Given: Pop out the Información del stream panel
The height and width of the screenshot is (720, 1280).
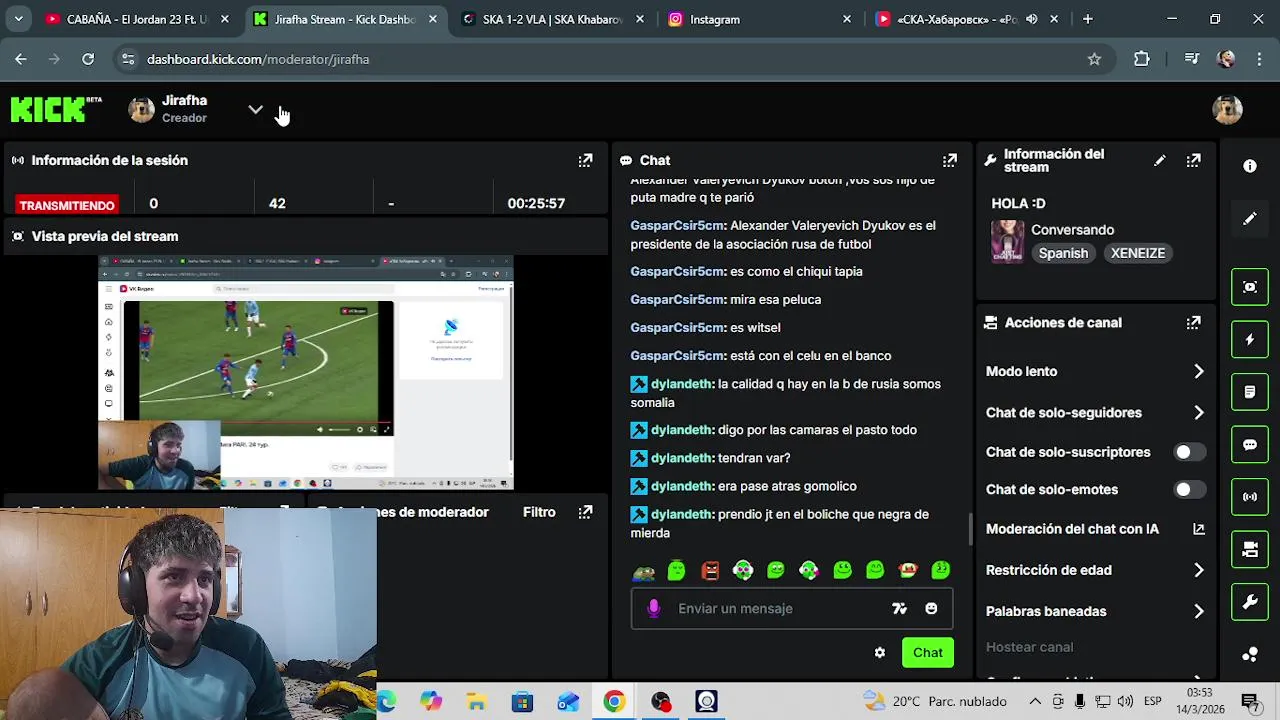Looking at the screenshot, I should point(1194,160).
